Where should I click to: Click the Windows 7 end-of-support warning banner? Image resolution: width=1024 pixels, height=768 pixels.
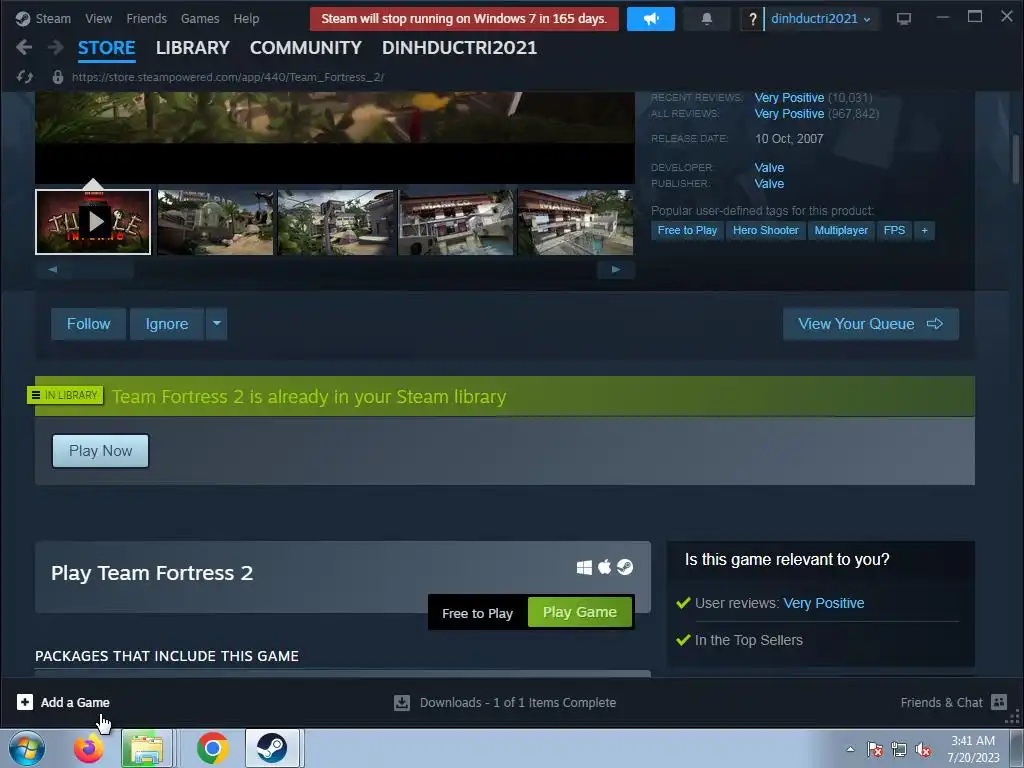click(x=464, y=19)
